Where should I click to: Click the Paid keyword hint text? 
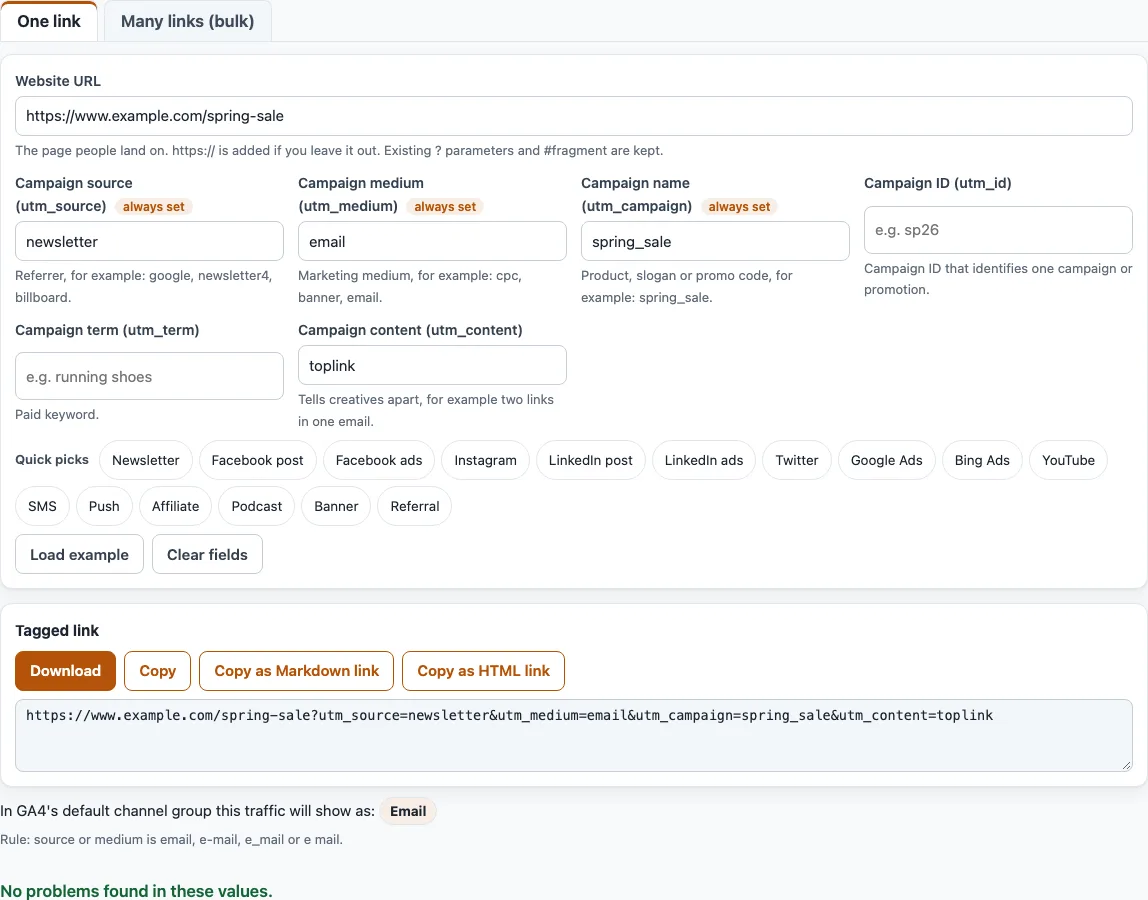[57, 414]
